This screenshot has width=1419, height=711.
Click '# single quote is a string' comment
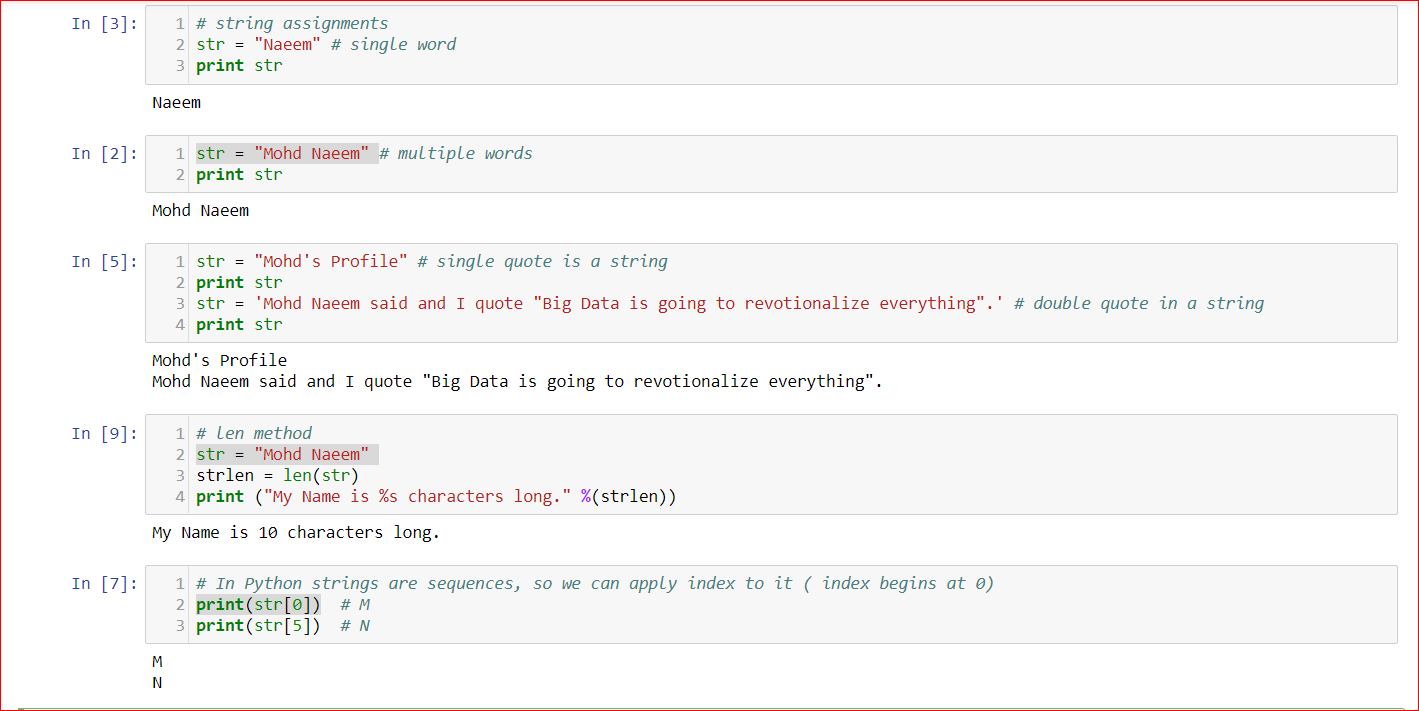(543, 261)
